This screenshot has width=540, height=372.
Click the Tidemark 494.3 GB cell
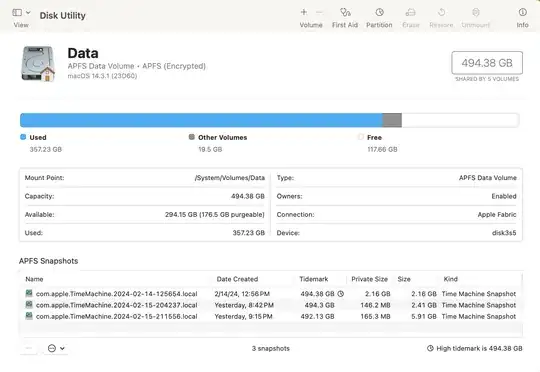[319, 305]
